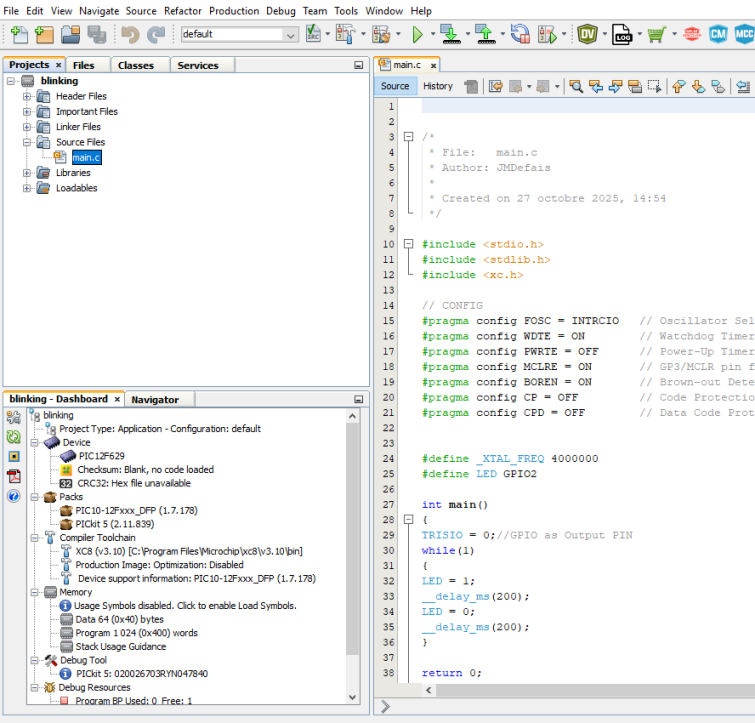Click the Dashboard vertical scrollbar down arrow

pyautogui.click(x=353, y=698)
